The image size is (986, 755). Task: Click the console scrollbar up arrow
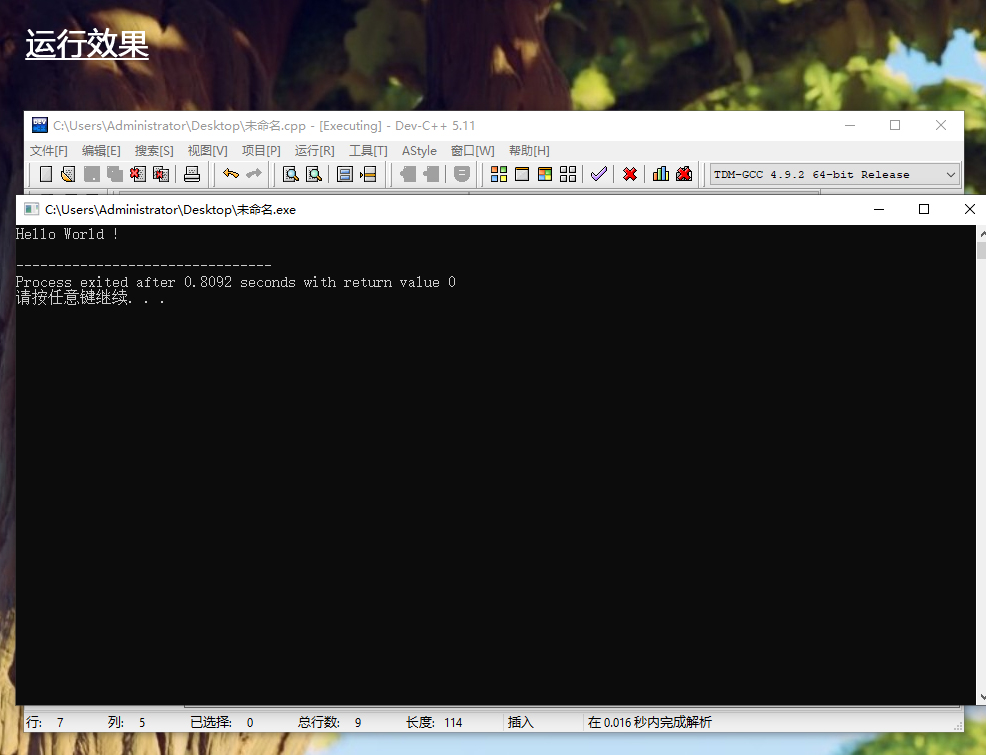pos(982,233)
